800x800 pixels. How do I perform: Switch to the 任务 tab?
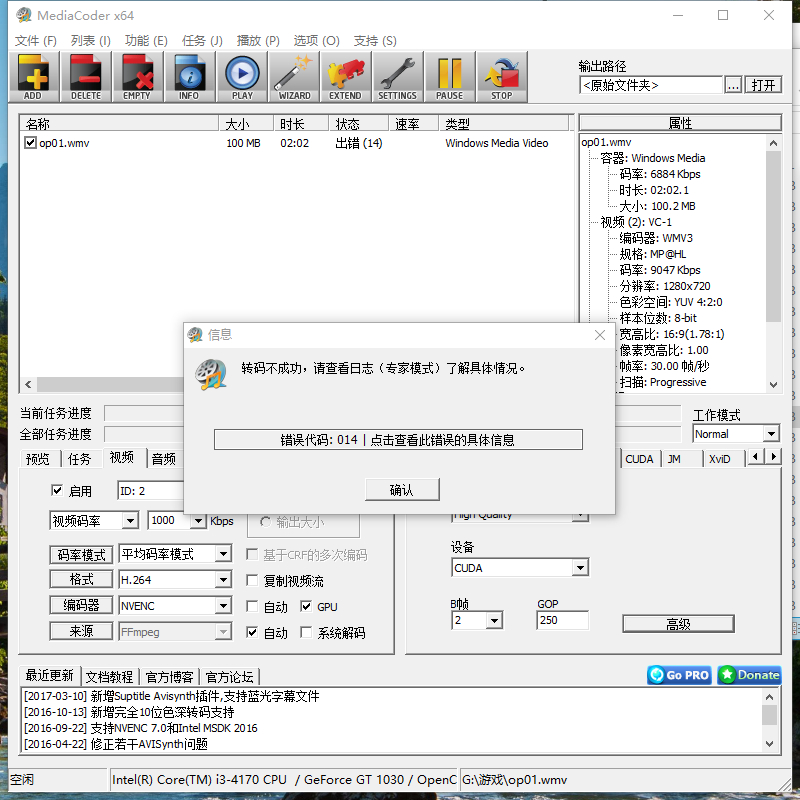79,459
